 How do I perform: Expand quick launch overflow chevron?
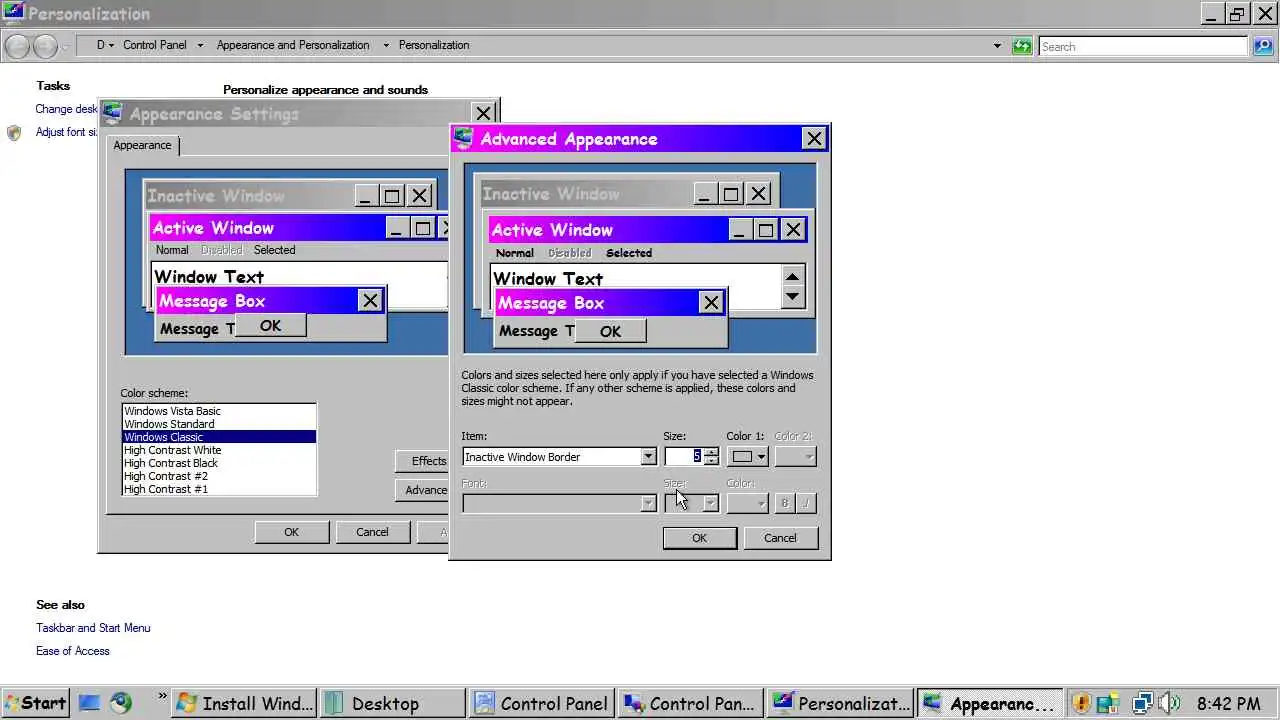click(162, 697)
